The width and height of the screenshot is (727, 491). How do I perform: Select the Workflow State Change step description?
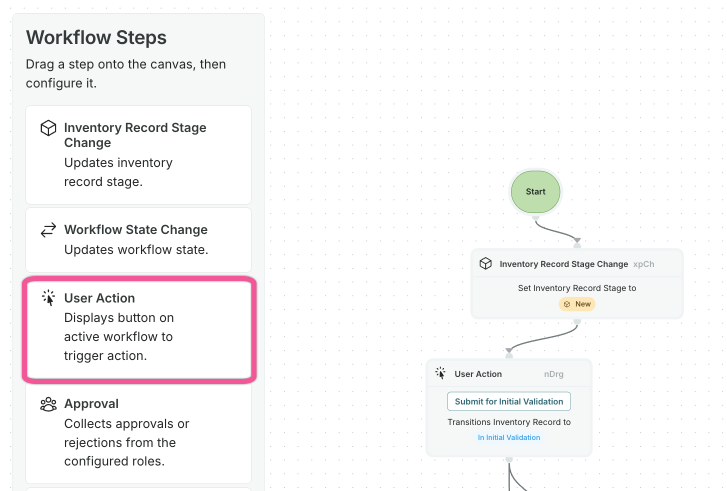[136, 249]
